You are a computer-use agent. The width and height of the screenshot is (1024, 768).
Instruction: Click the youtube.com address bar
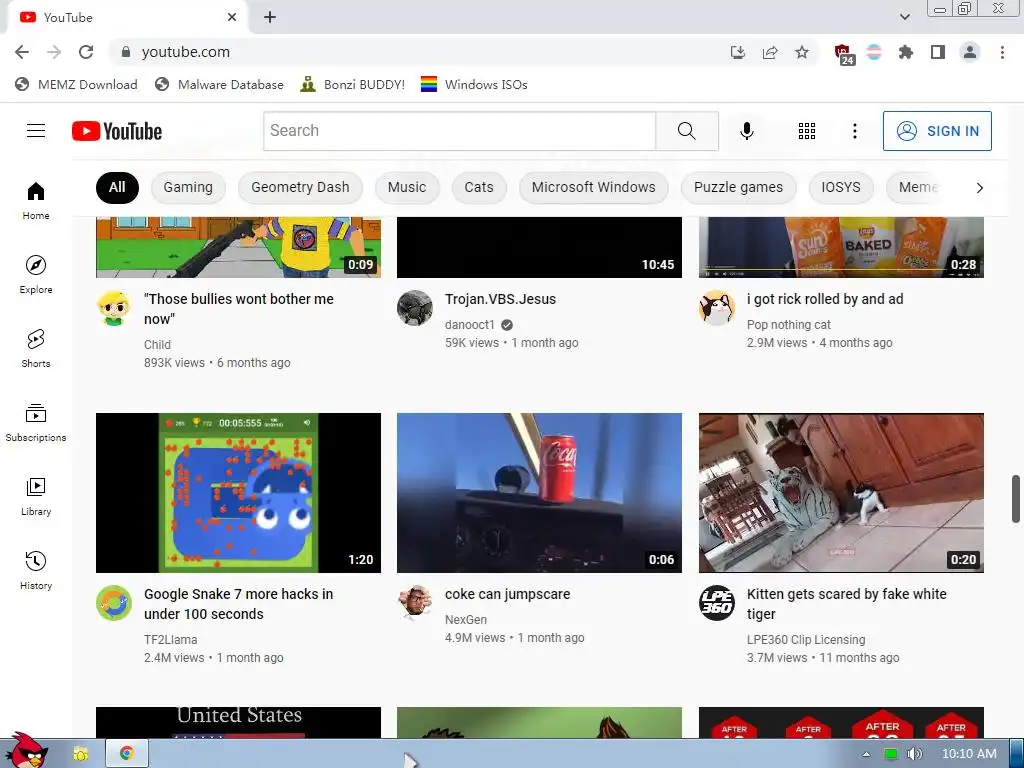[418, 52]
